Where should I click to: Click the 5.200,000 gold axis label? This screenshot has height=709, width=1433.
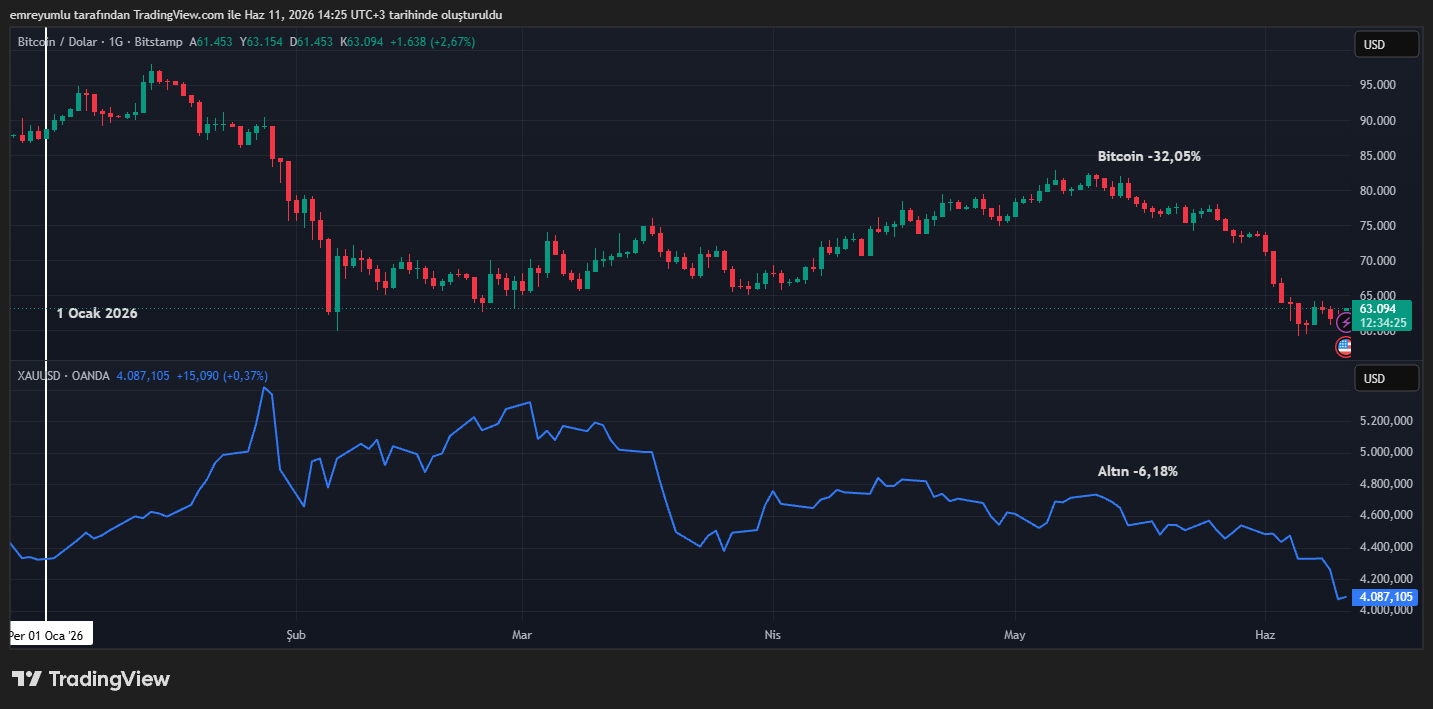coord(1385,421)
